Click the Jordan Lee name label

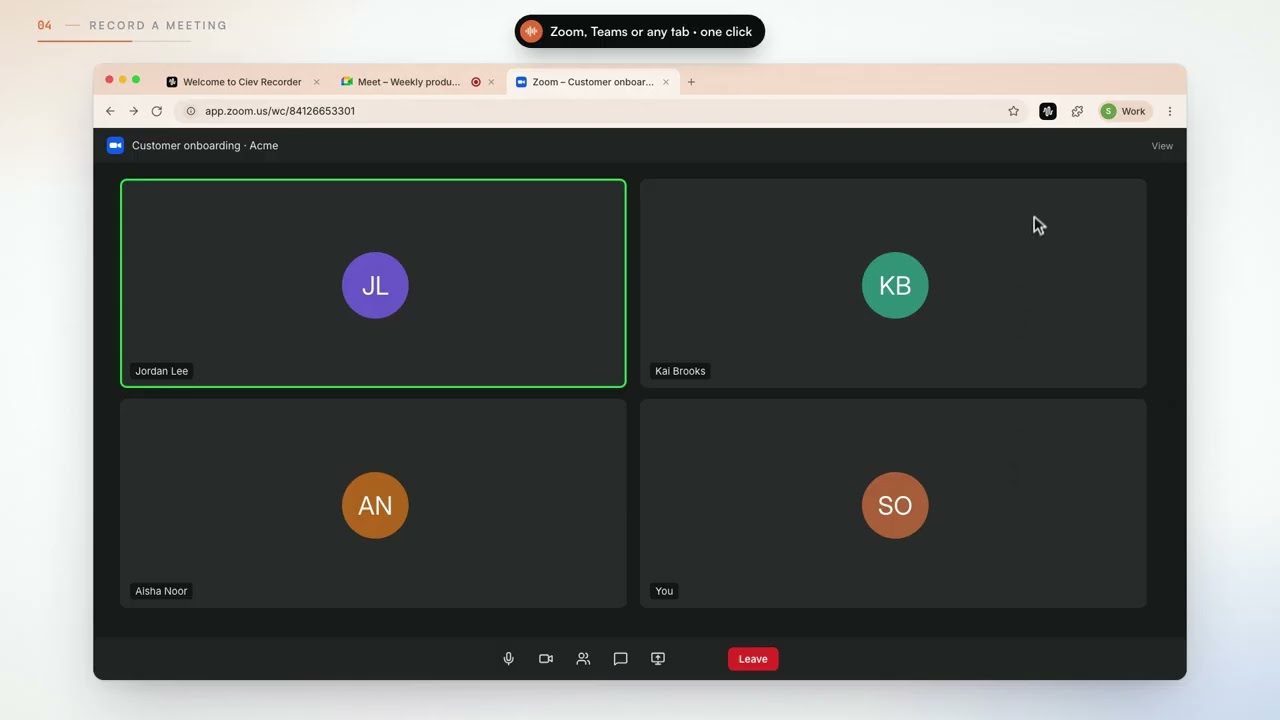pos(161,371)
